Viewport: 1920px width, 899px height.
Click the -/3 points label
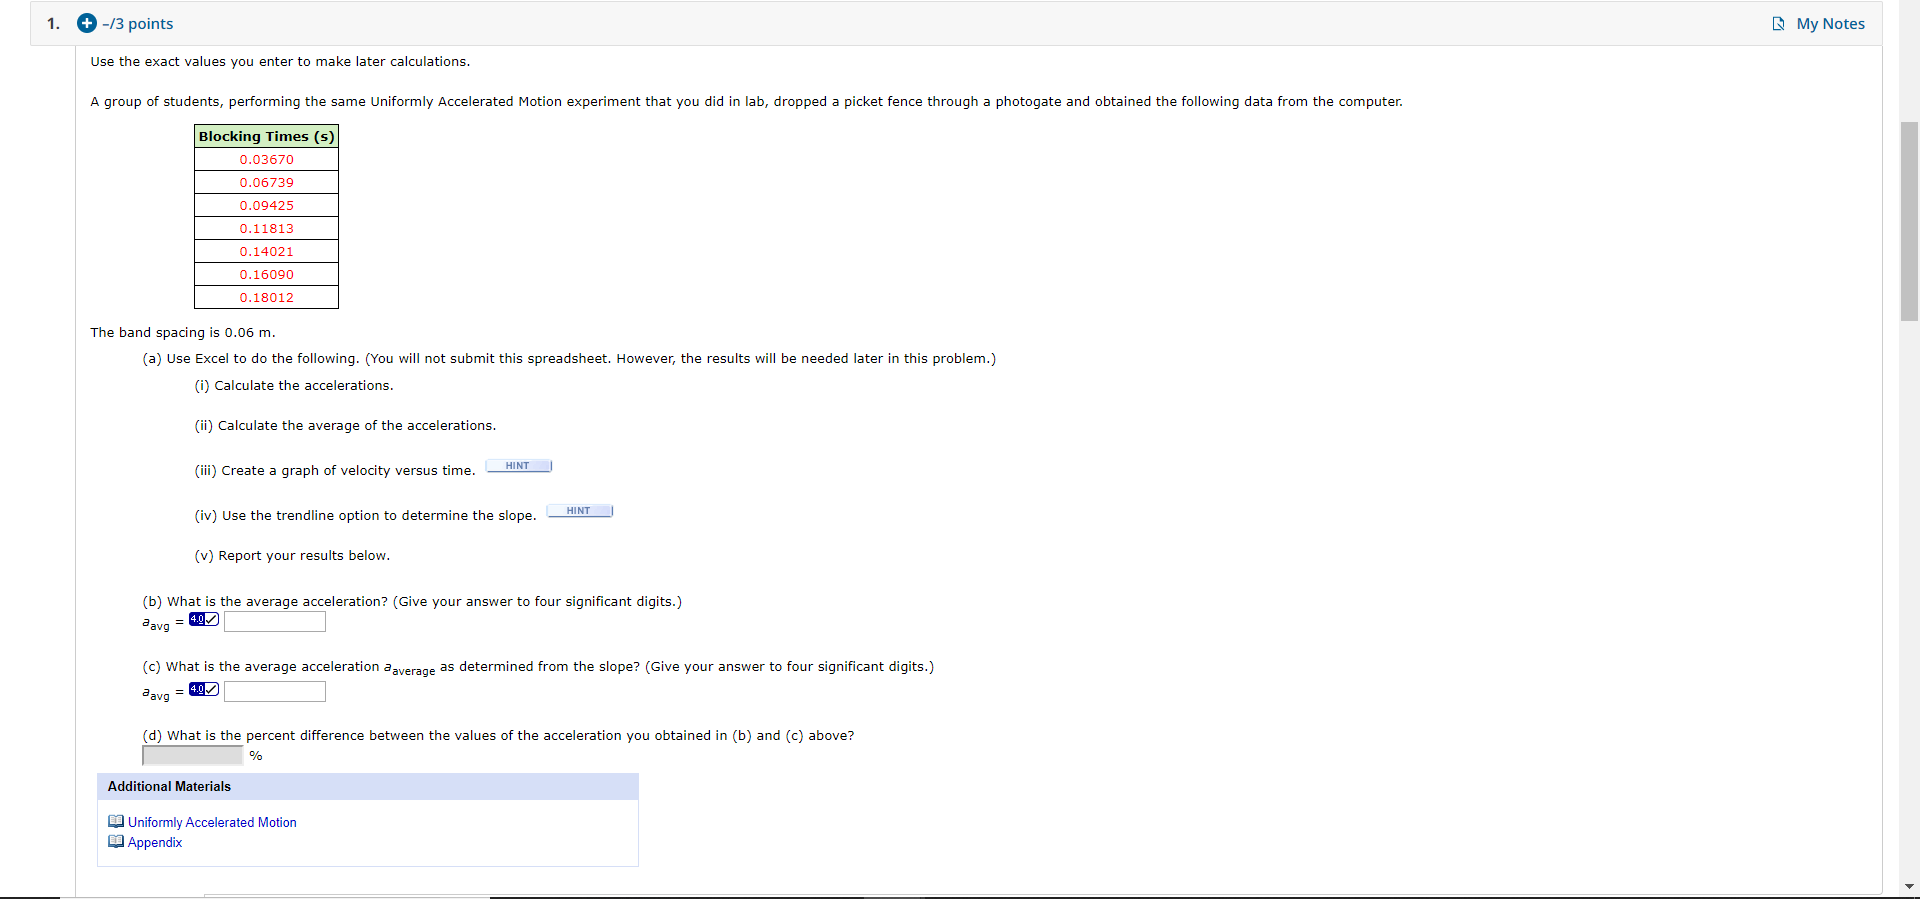click(x=138, y=24)
